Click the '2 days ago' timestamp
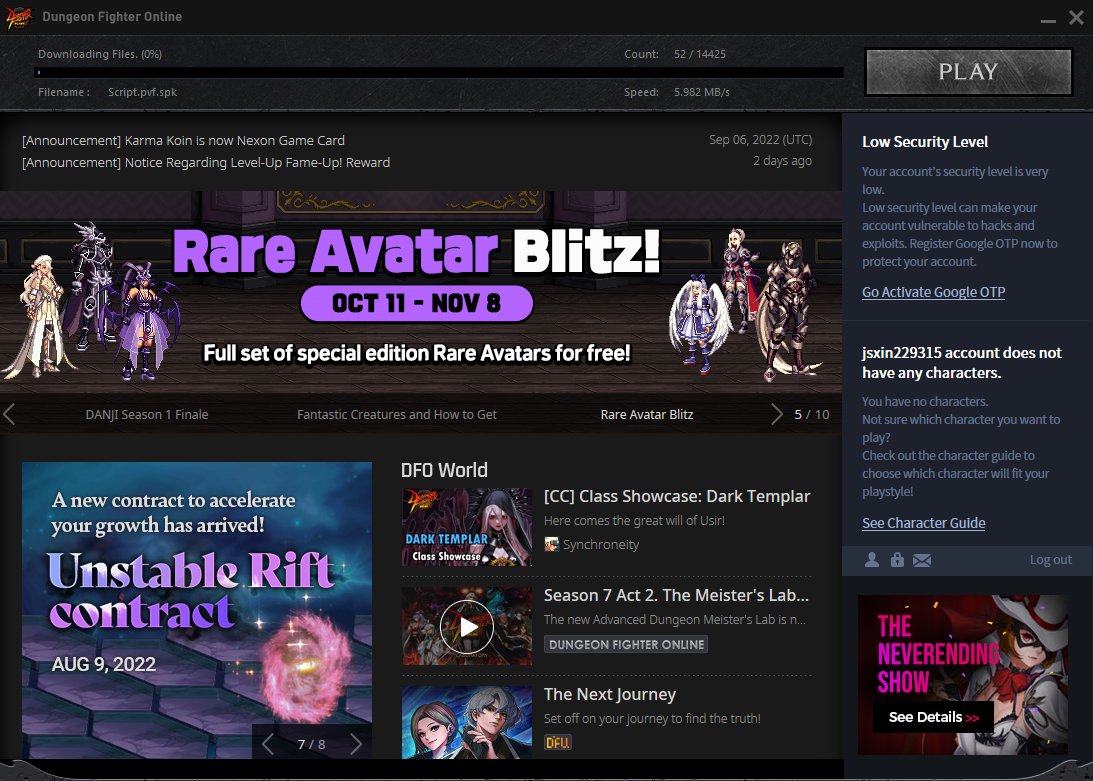 point(782,160)
